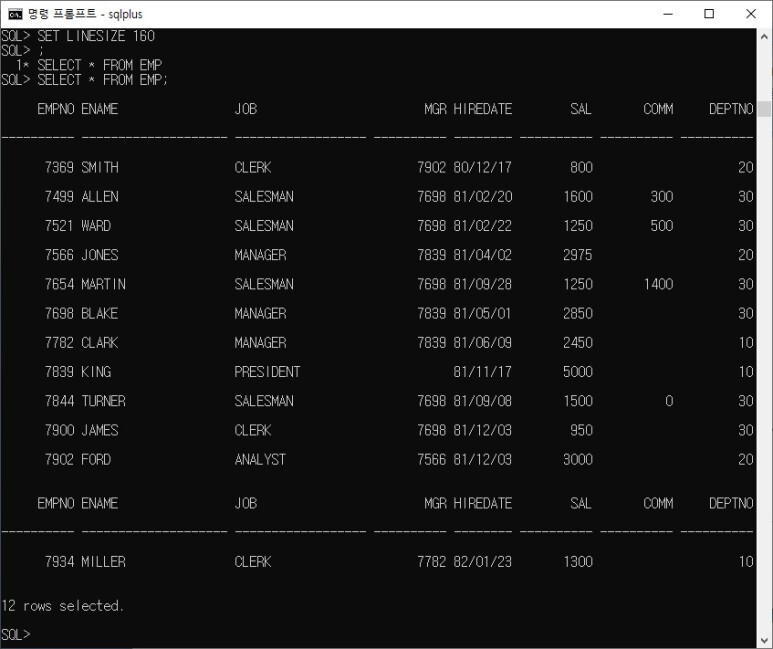The height and width of the screenshot is (649, 773).
Task: Click commission value 300
Action: pyautogui.click(x=662, y=197)
